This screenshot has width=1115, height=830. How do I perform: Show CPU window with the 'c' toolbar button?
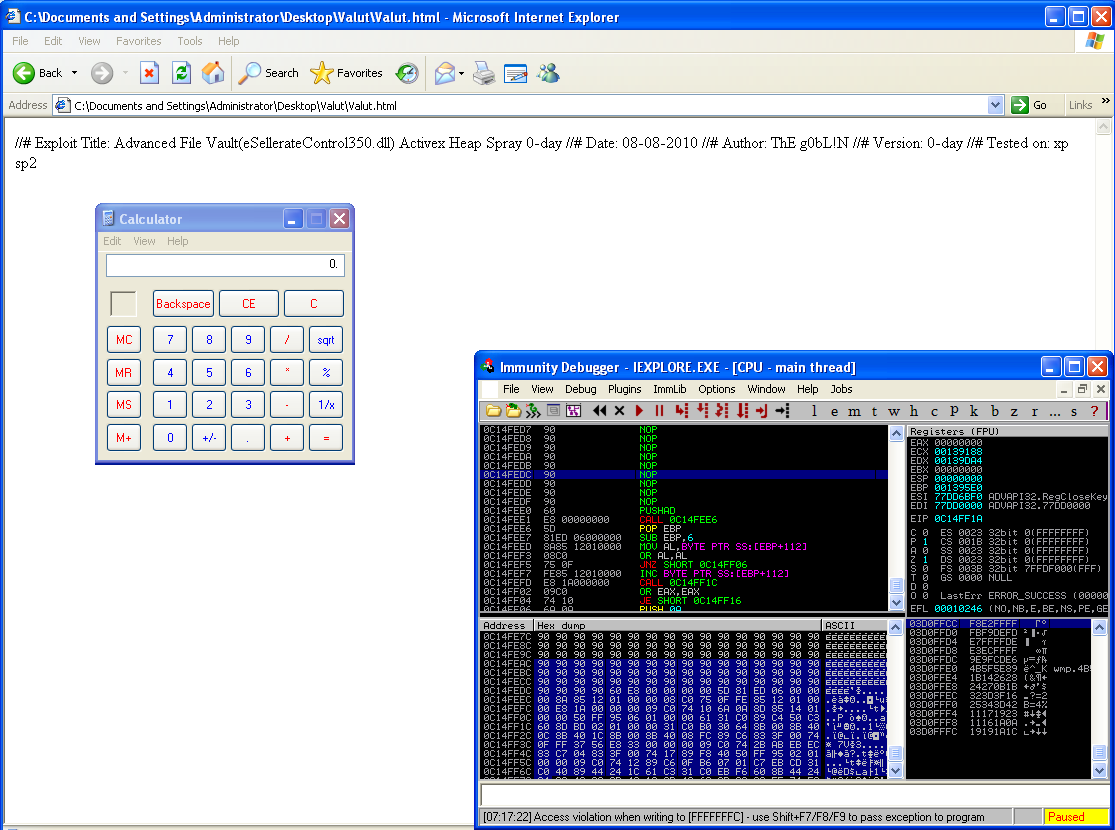pyautogui.click(x=934, y=411)
